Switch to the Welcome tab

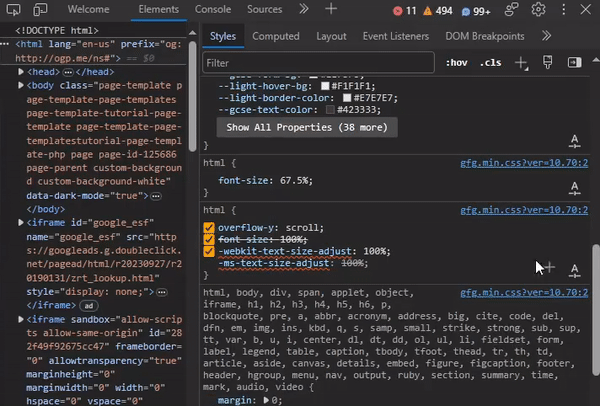[x=88, y=9]
